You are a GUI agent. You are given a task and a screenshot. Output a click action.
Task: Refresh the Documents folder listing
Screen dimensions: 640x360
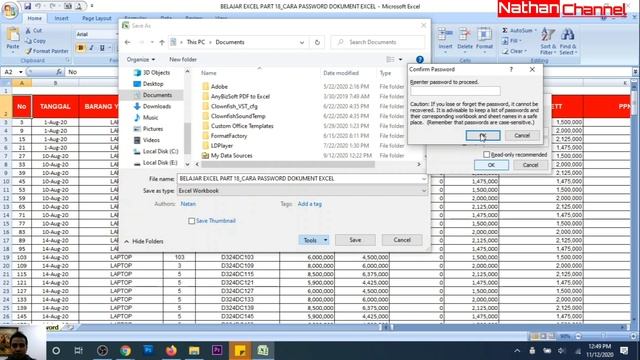pyautogui.click(x=317, y=42)
